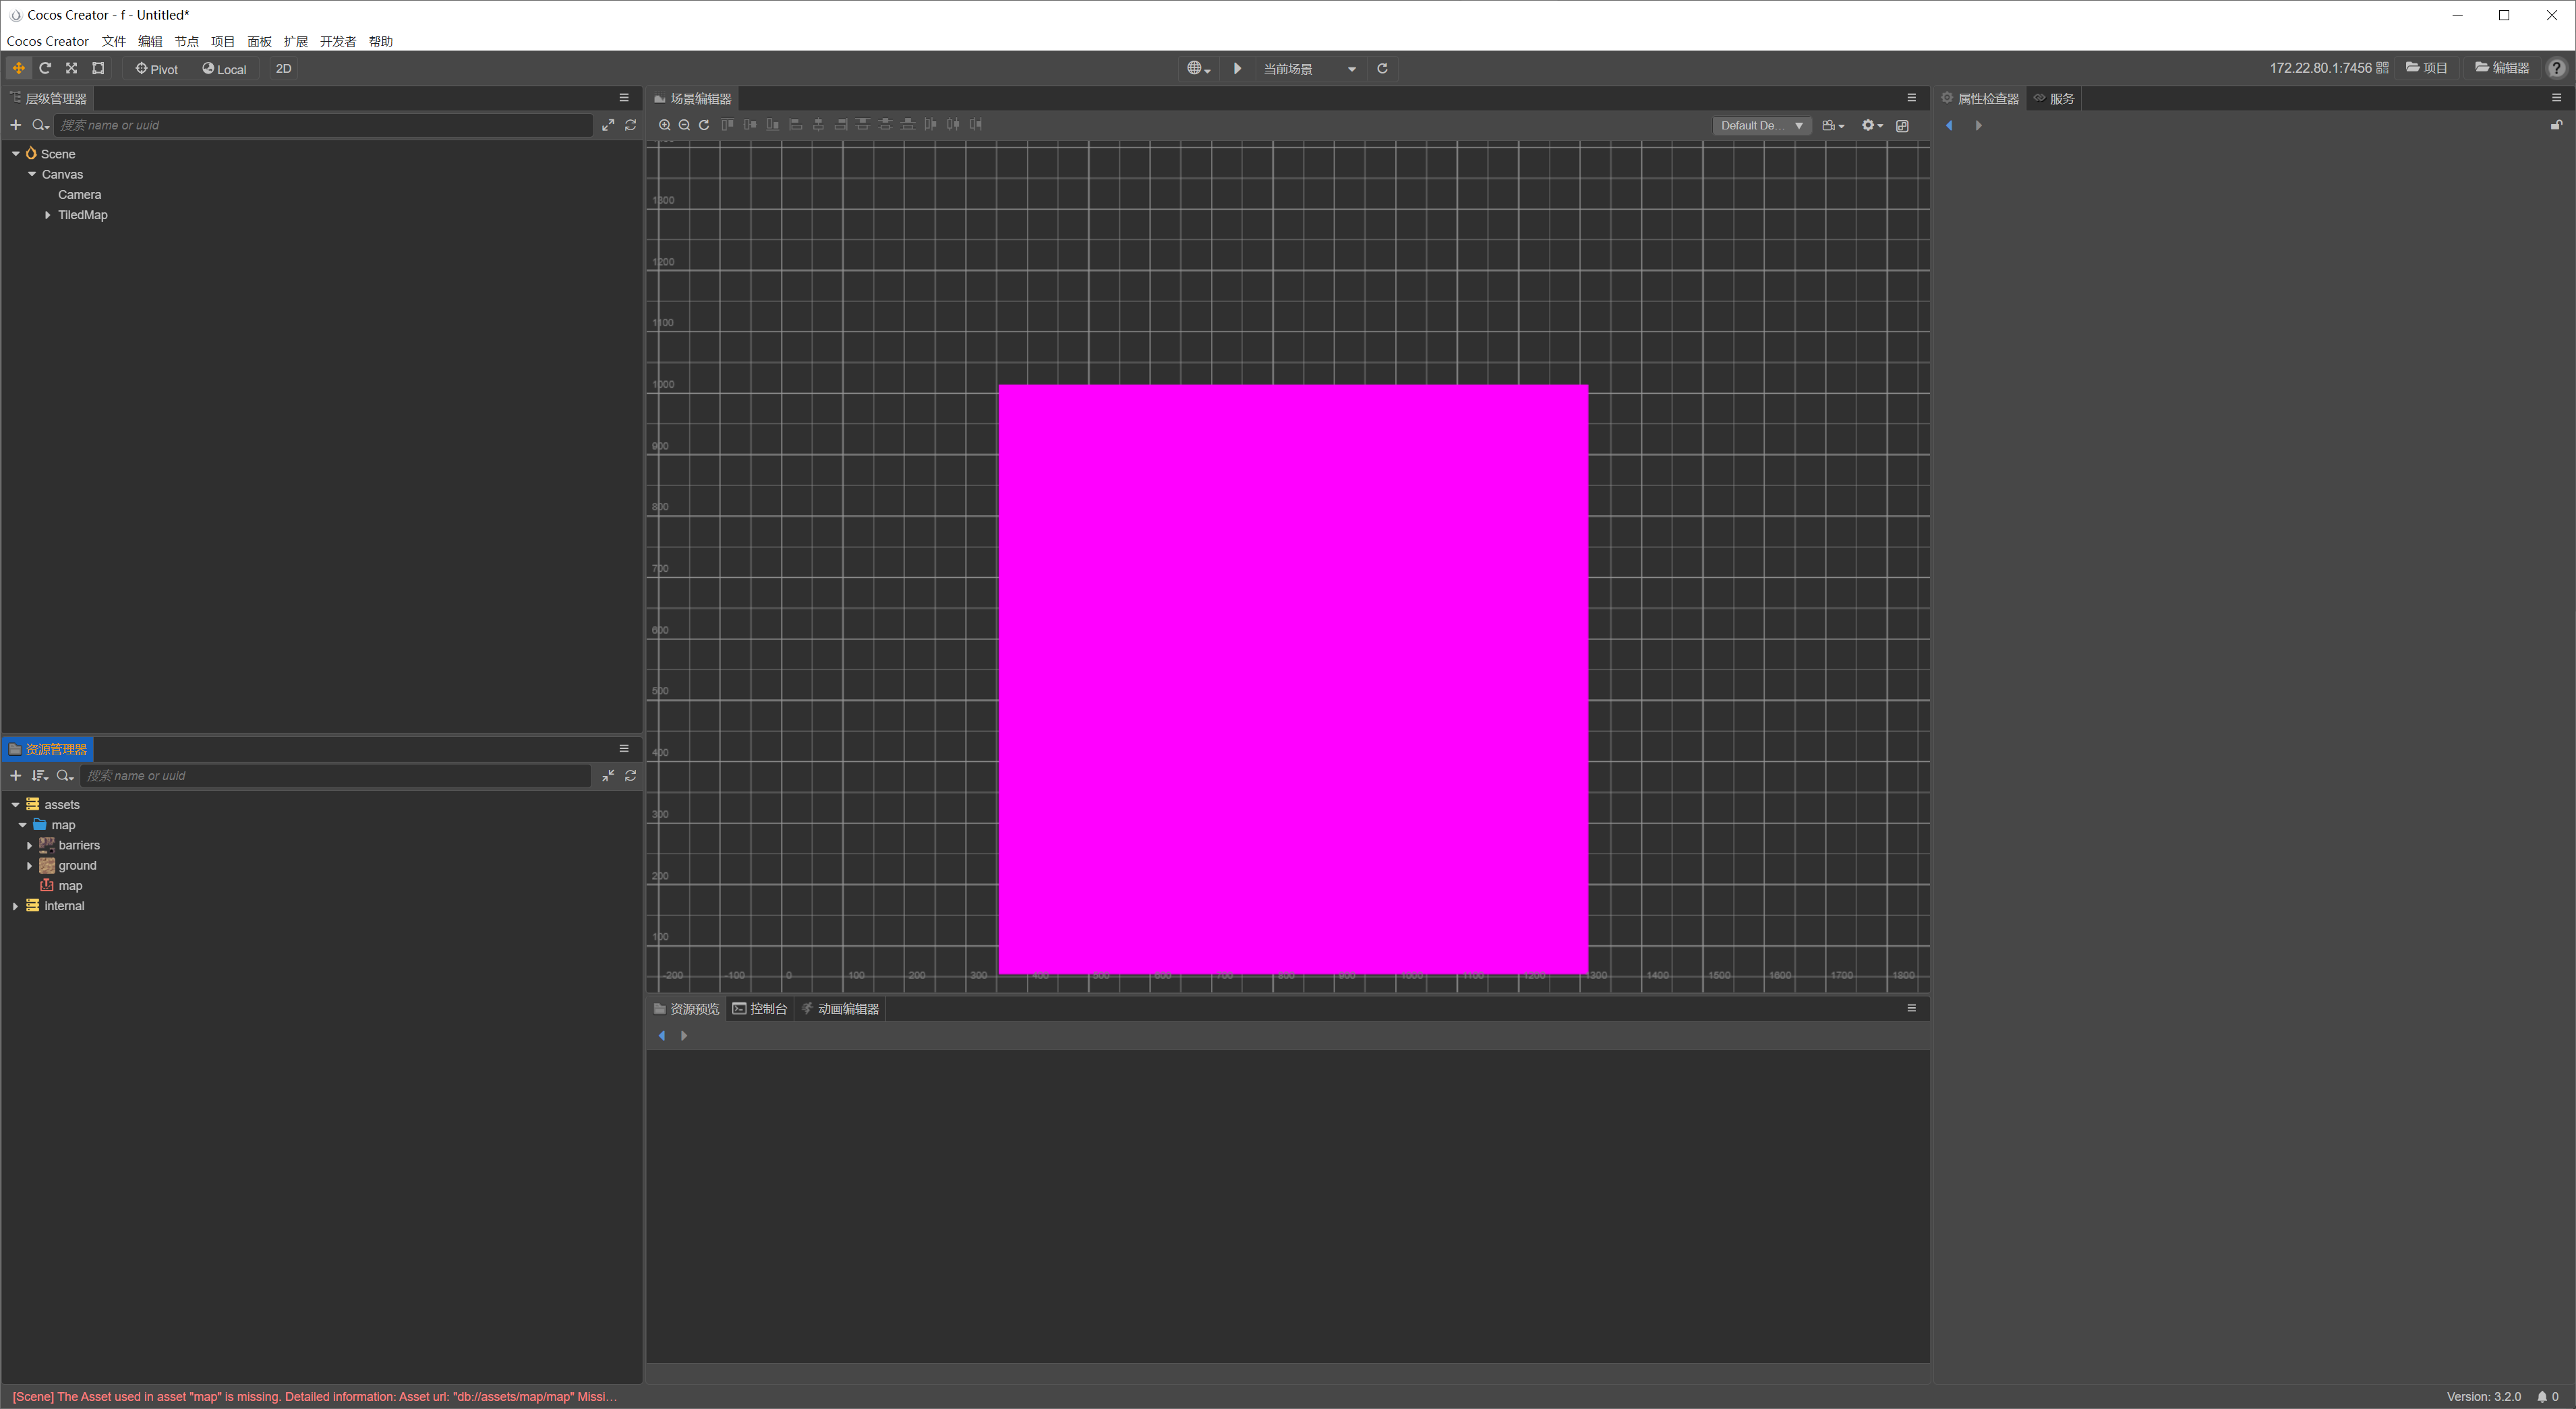Open the 当前场景 preview scene dropdown
2576x1409 pixels.
tap(1309, 69)
